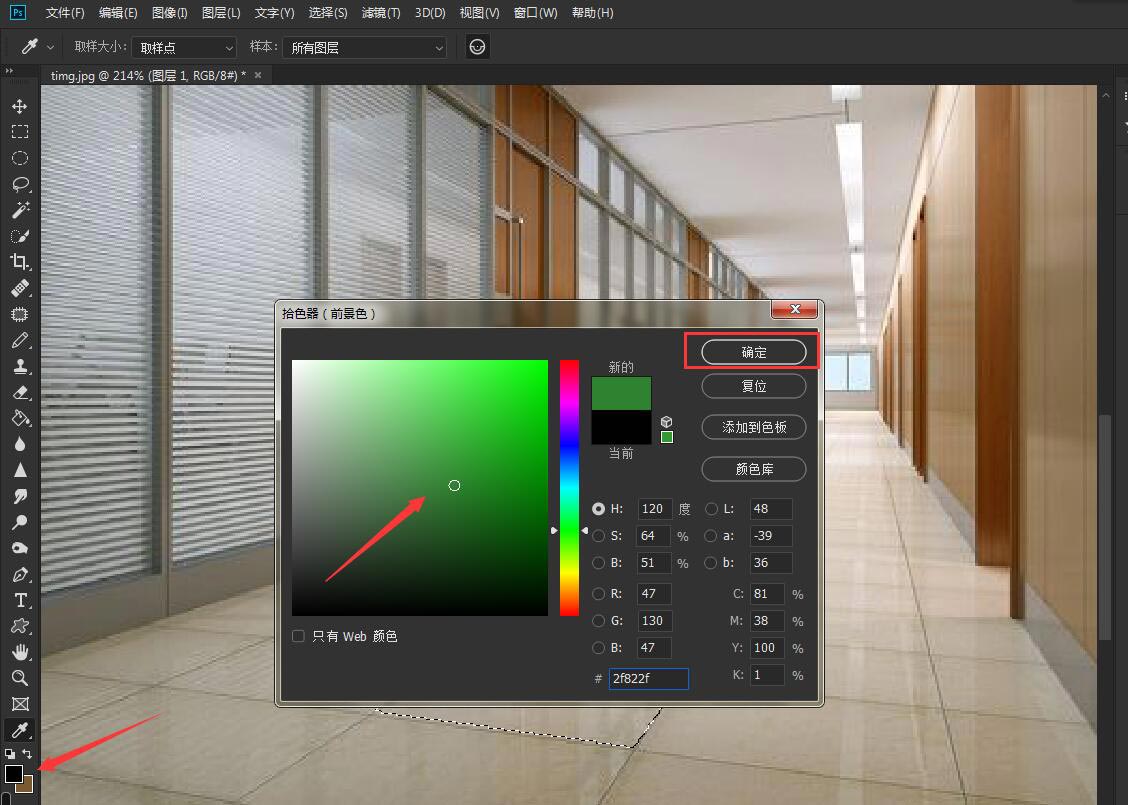This screenshot has width=1128, height=805.
Task: Select the R red channel radio button
Action: [598, 594]
